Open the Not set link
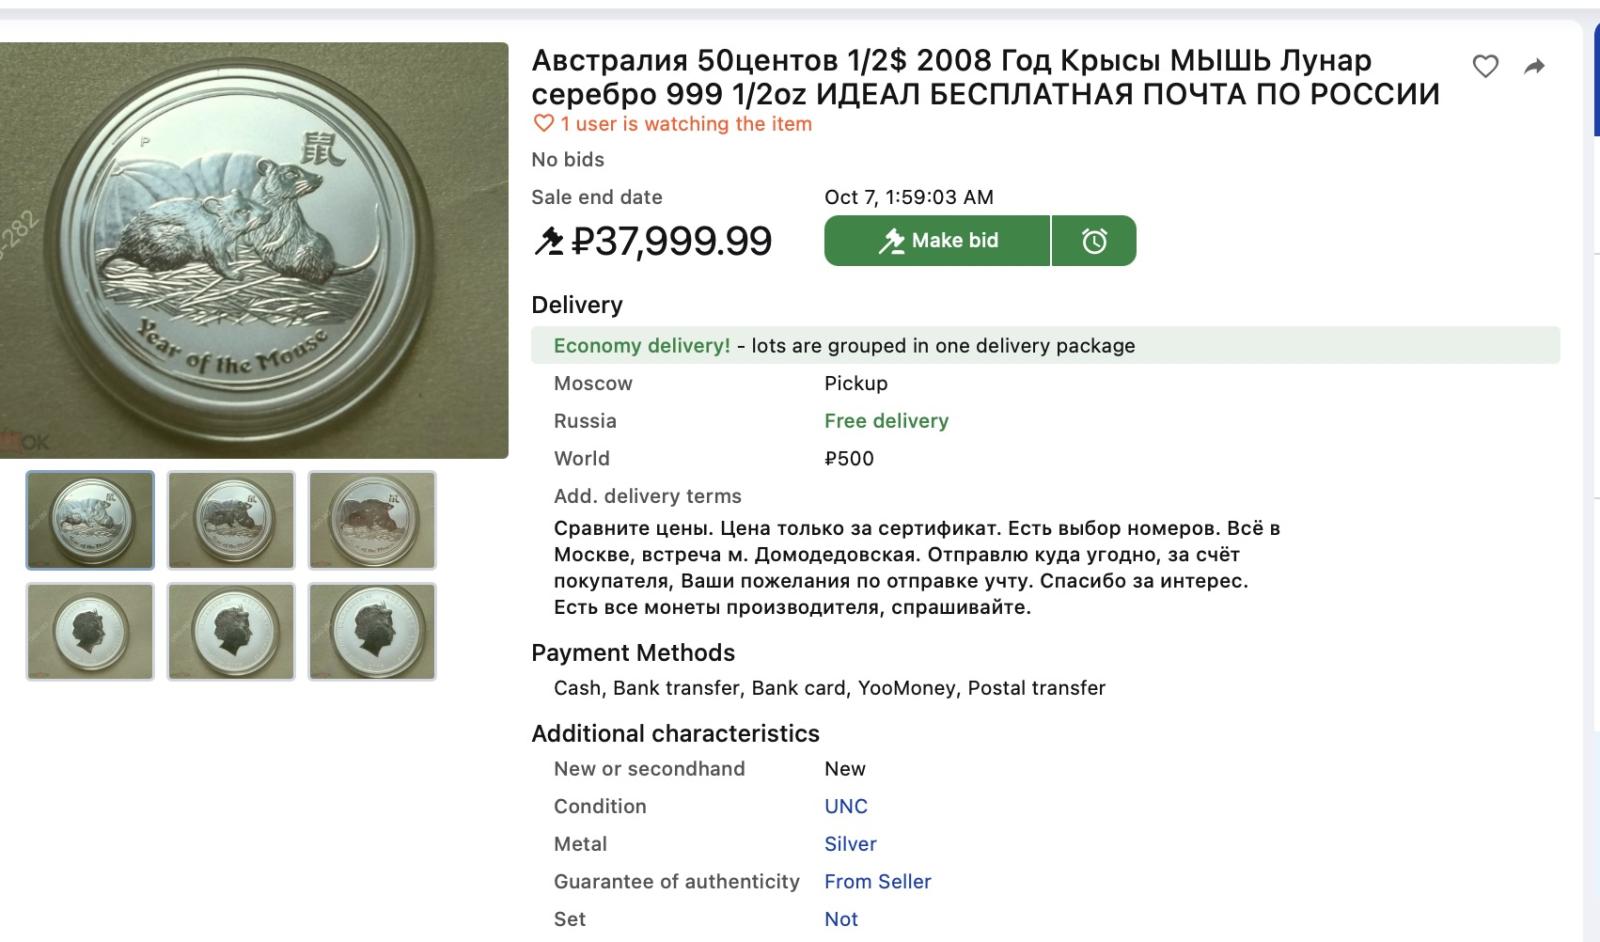The image size is (1600, 942). click(x=841, y=919)
